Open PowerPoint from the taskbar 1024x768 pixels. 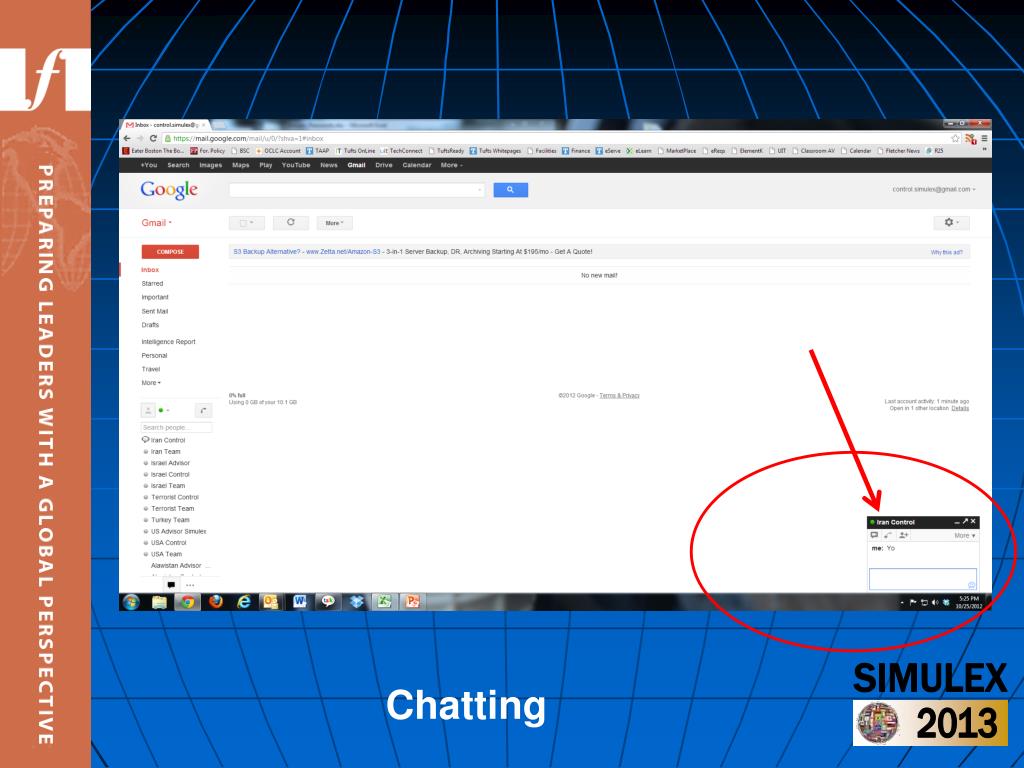point(412,602)
